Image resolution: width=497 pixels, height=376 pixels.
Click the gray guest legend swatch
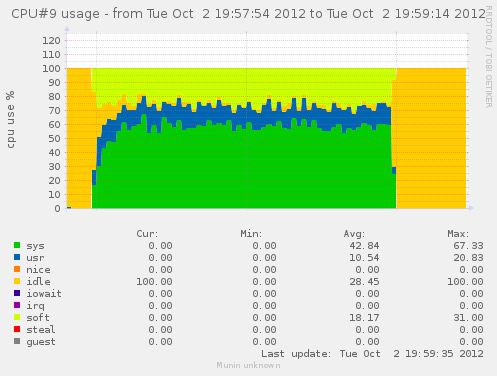(x=17, y=341)
